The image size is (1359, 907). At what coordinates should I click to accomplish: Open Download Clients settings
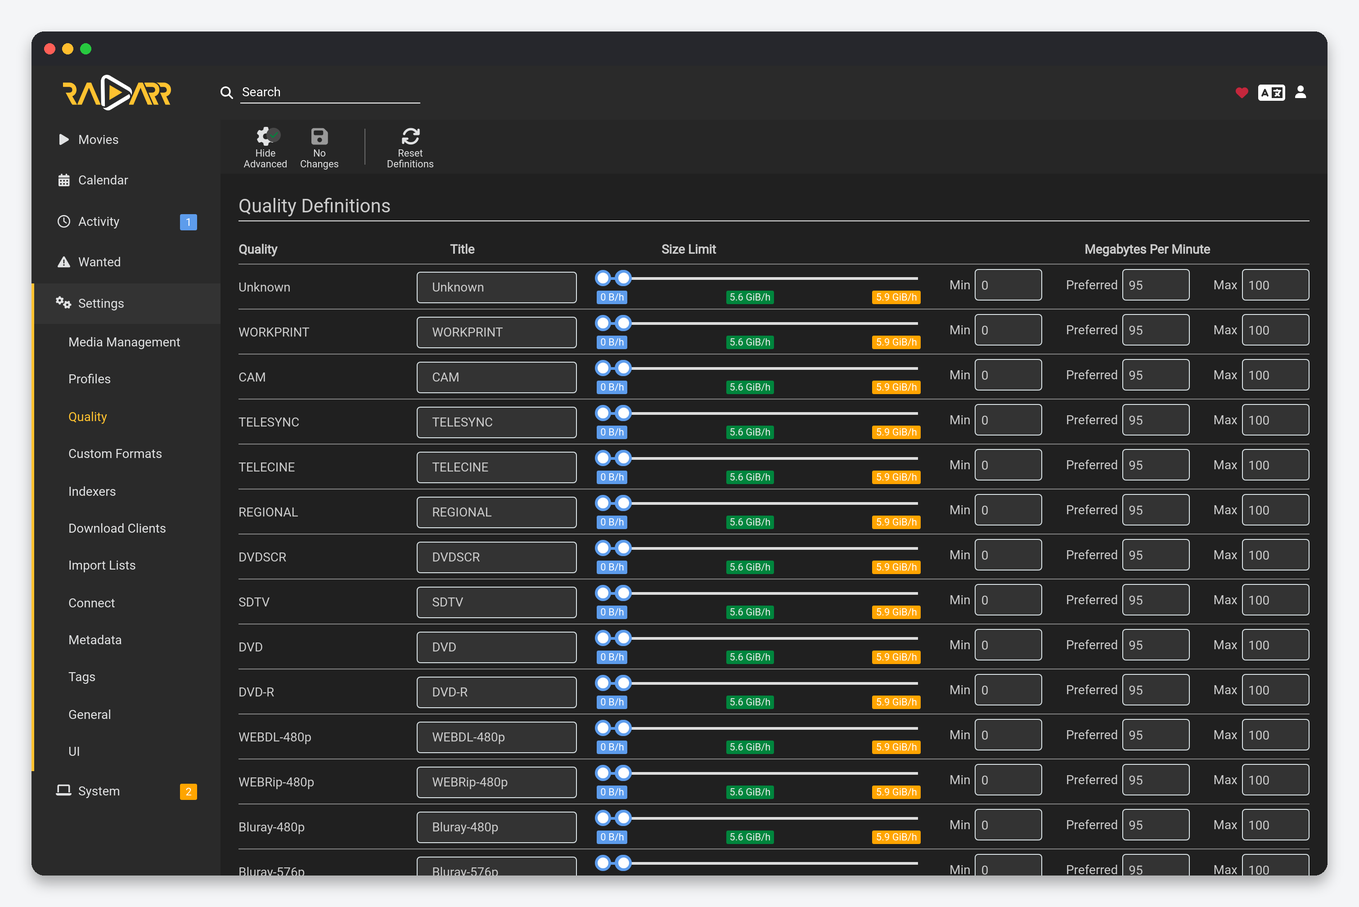[x=117, y=529]
